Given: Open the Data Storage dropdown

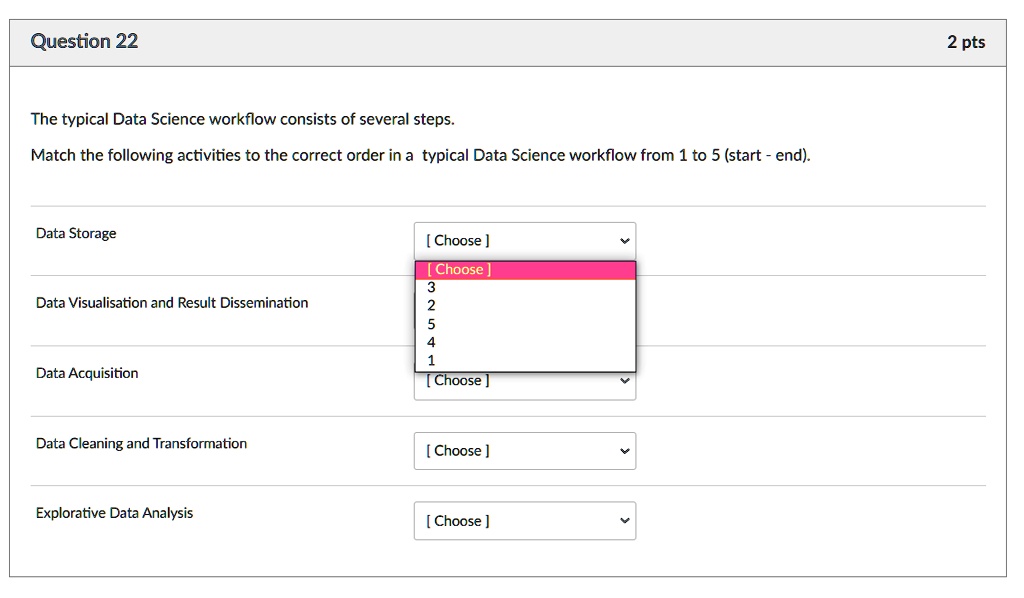Looking at the screenshot, I should (525, 240).
